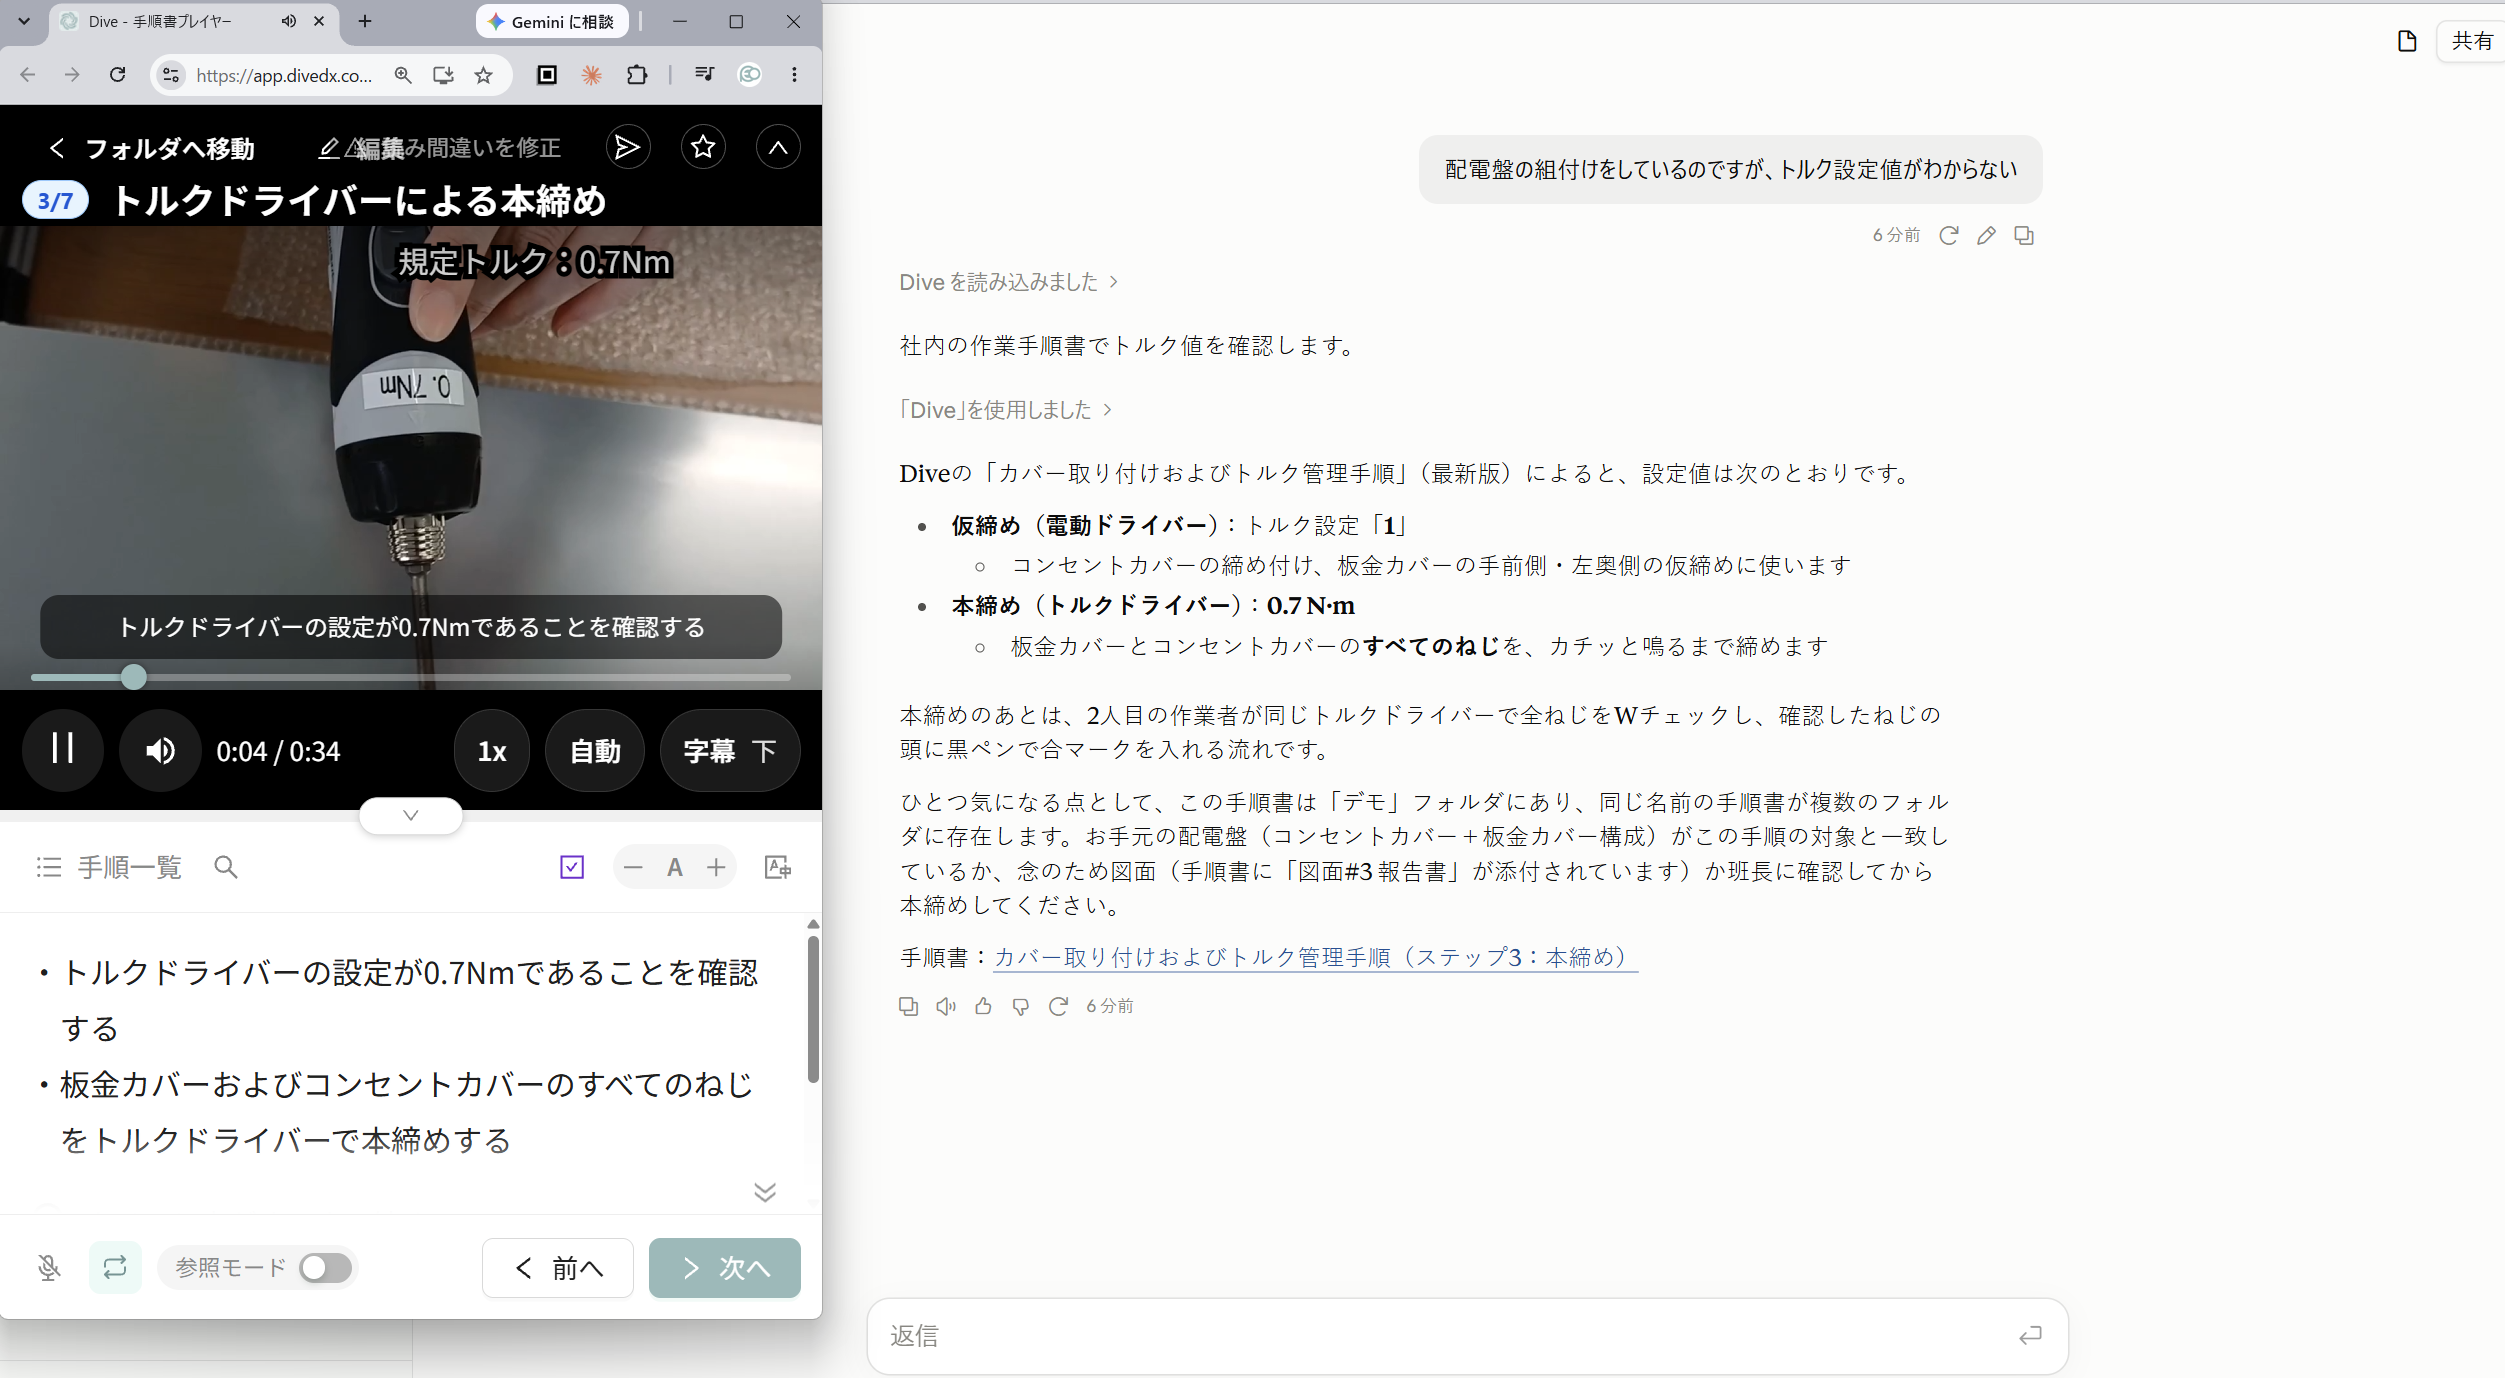Favorite this procedure with the star circle icon

click(x=703, y=147)
